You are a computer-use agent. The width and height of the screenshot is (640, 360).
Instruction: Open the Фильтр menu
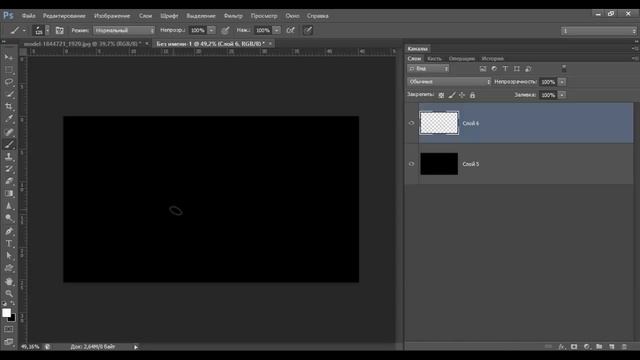pyautogui.click(x=233, y=16)
